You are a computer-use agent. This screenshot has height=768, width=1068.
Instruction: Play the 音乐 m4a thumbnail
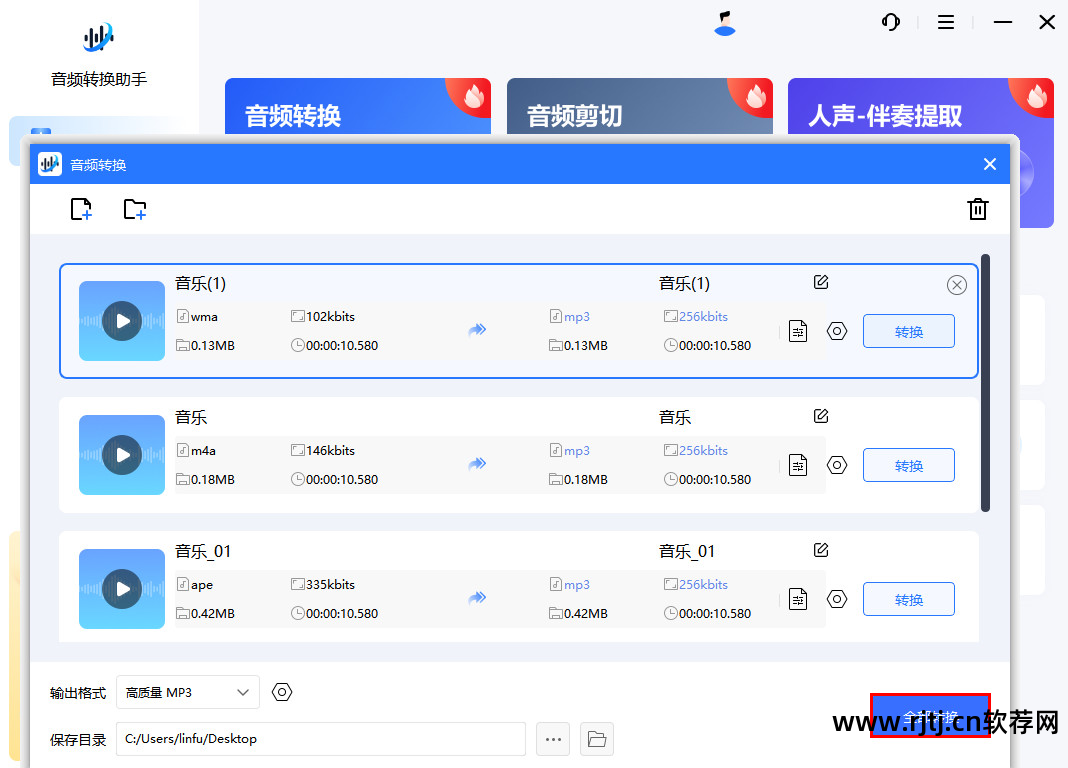click(x=122, y=455)
